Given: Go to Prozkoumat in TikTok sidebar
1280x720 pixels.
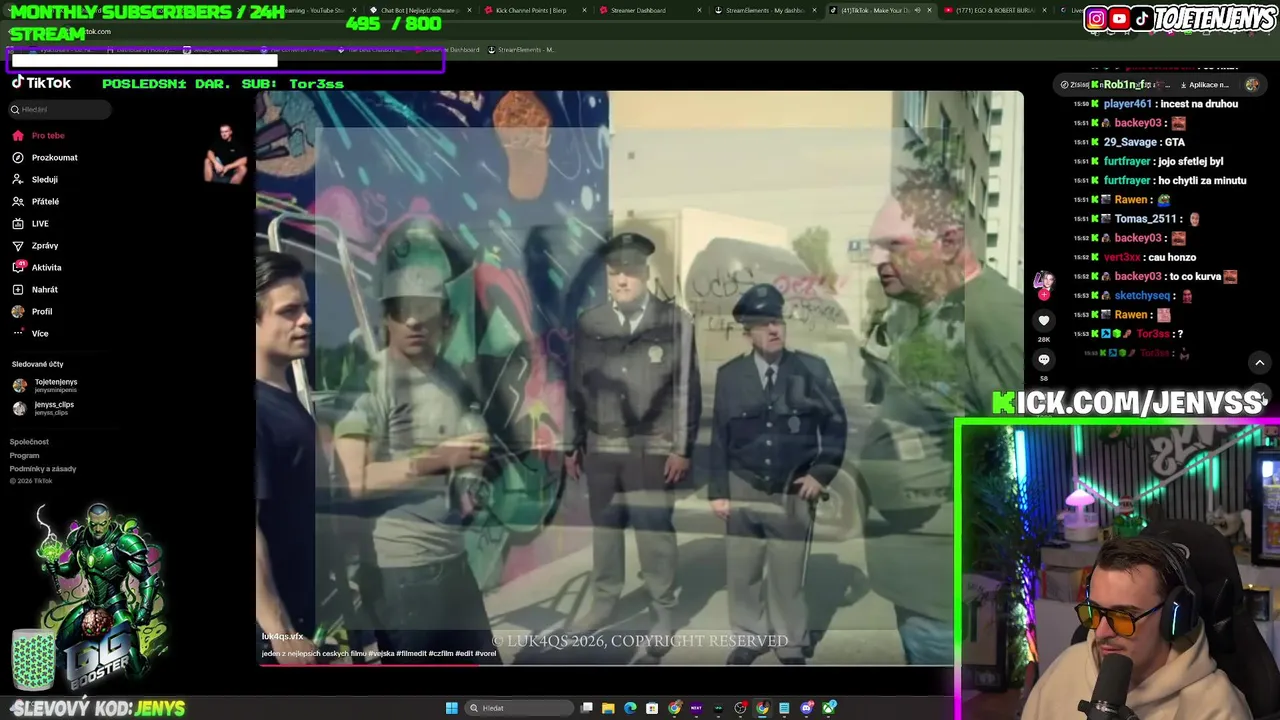Looking at the screenshot, I should [54, 157].
